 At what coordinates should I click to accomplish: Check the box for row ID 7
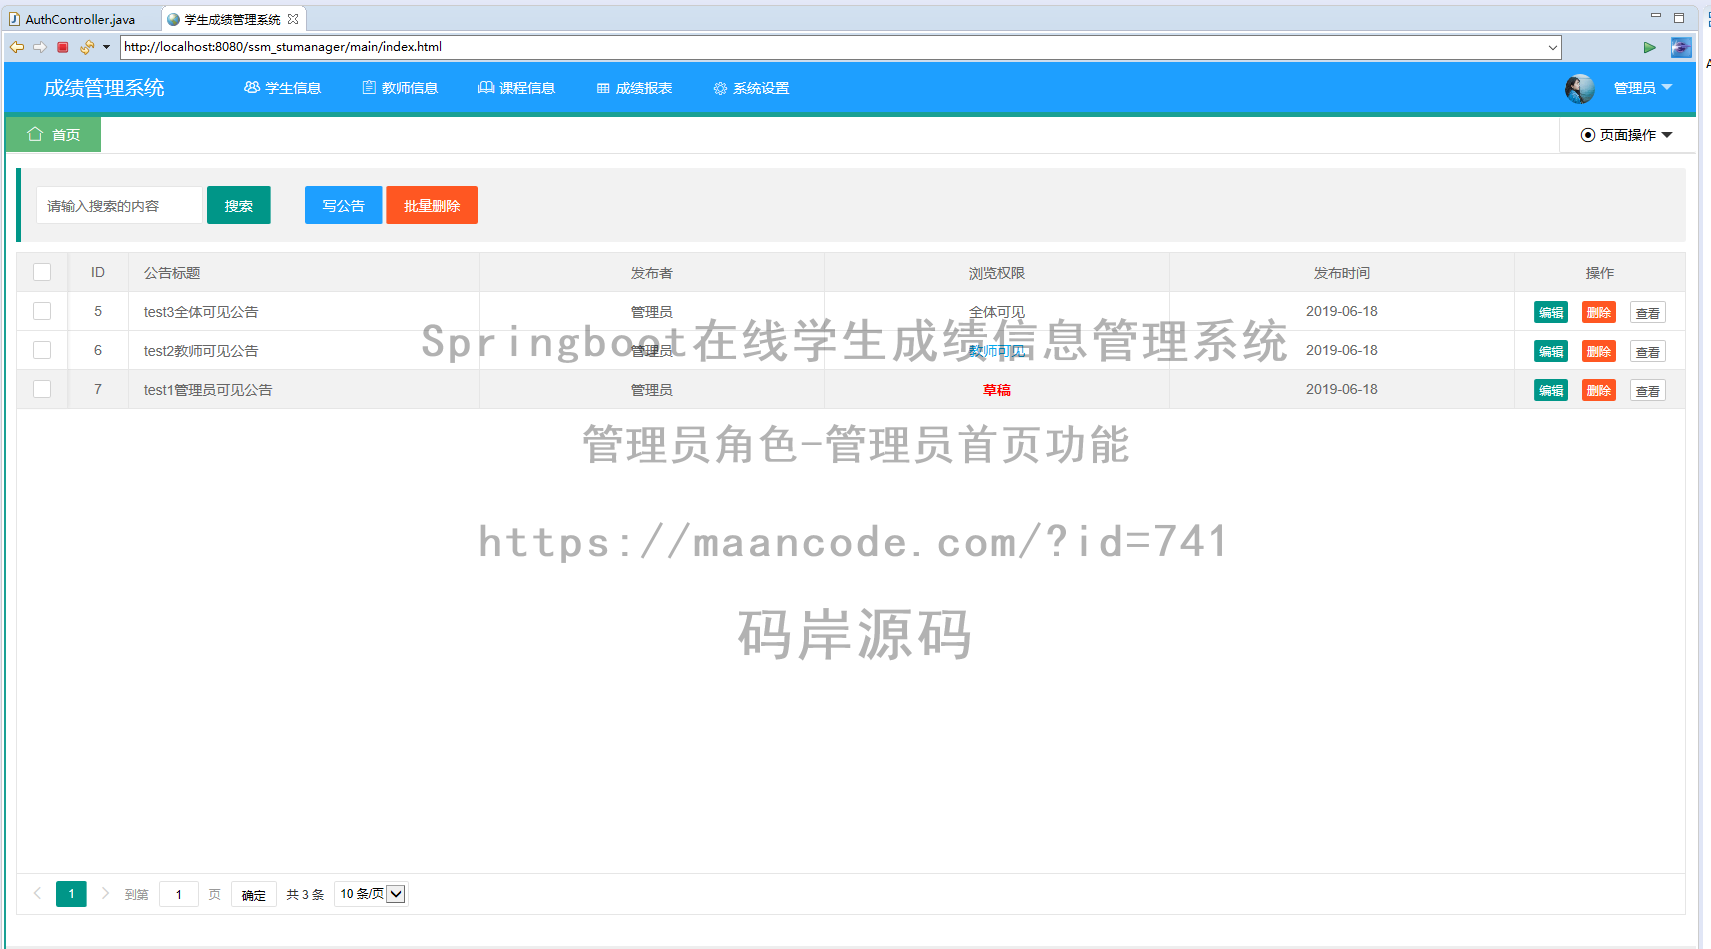click(x=42, y=389)
